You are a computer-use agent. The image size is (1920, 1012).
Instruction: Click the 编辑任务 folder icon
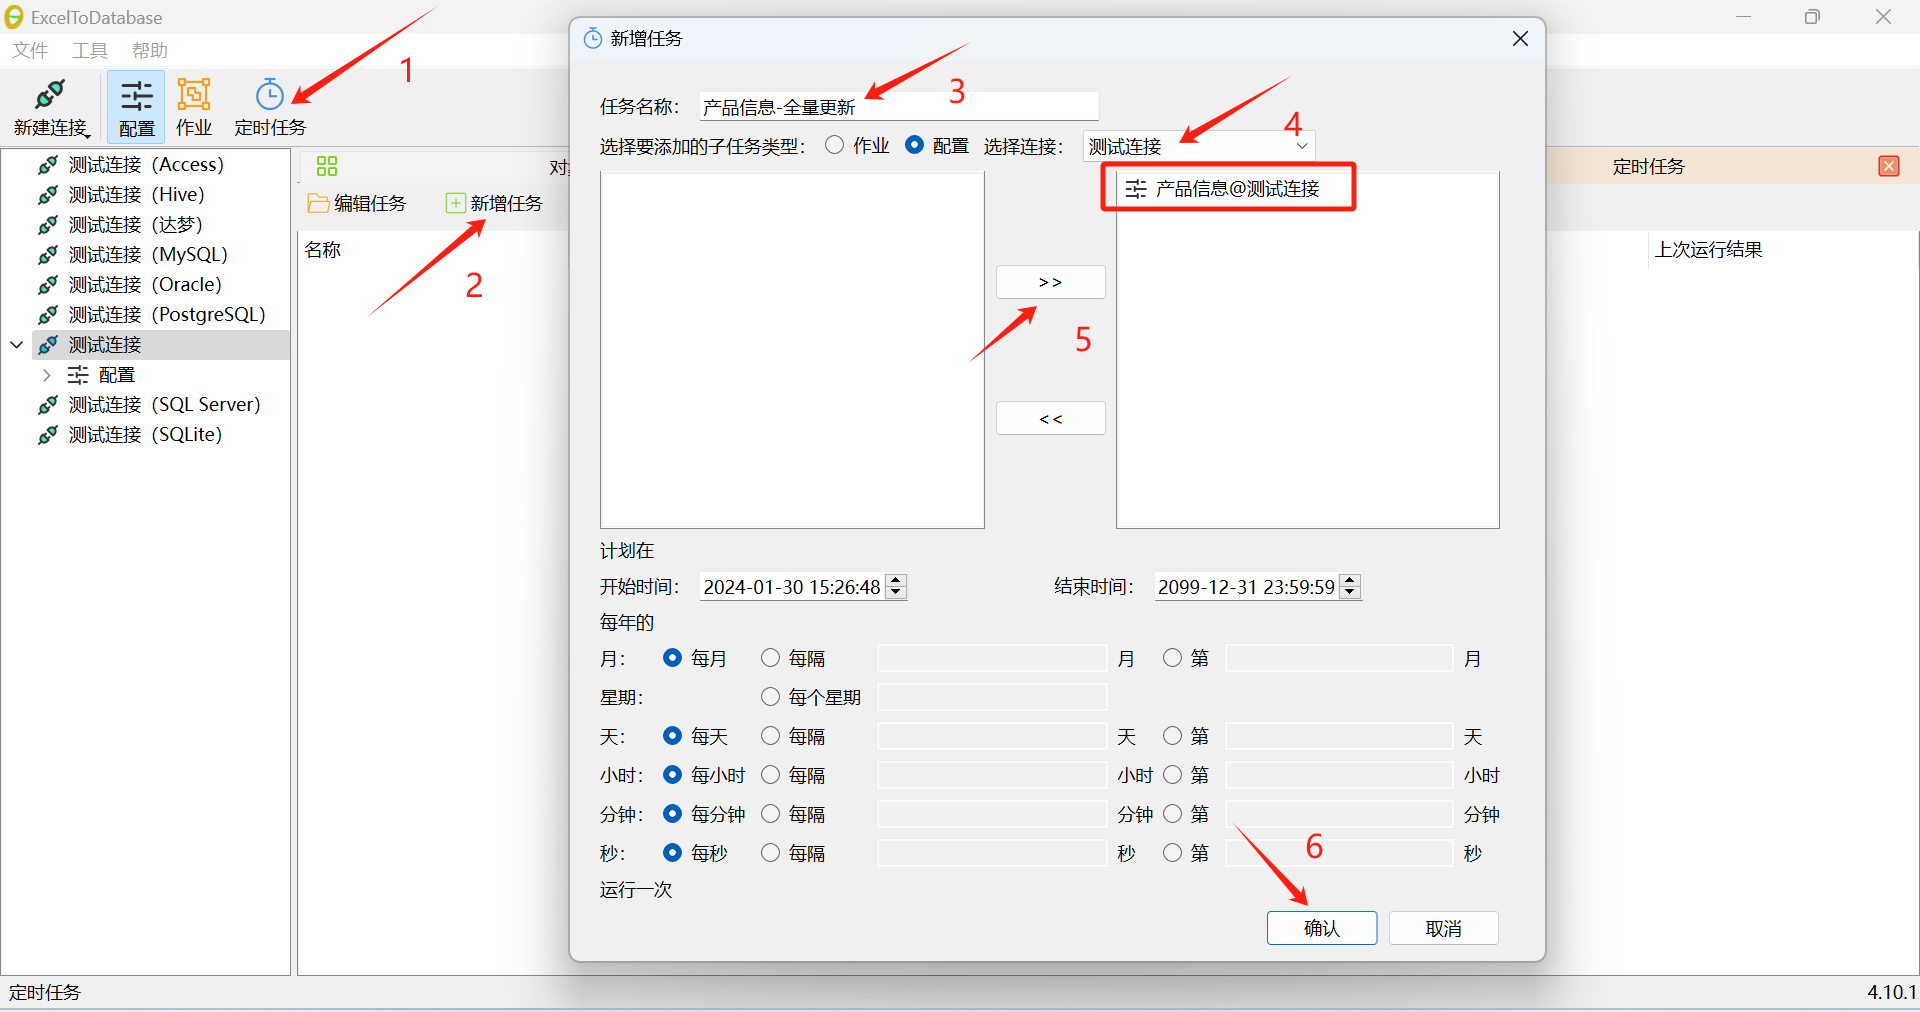(318, 203)
